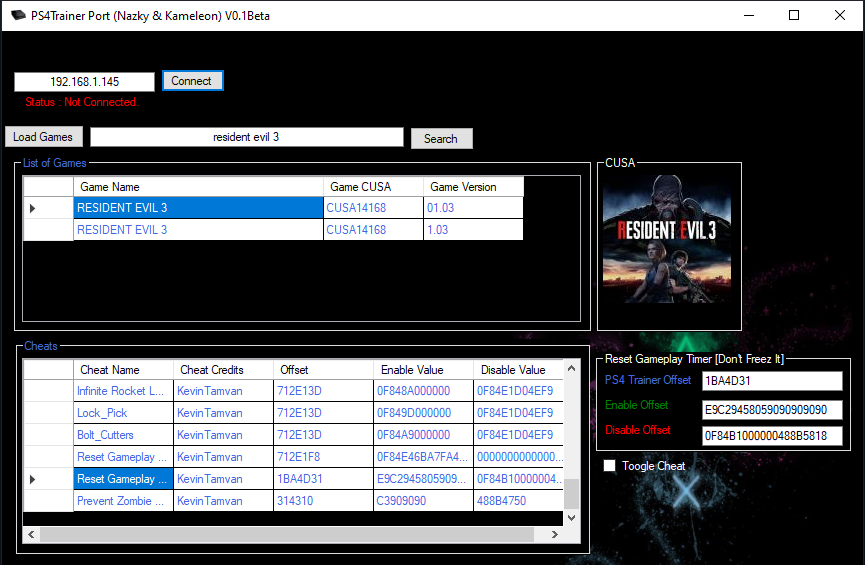Click the Enable Value column header
The height and width of the screenshot is (565, 865).
coord(423,370)
